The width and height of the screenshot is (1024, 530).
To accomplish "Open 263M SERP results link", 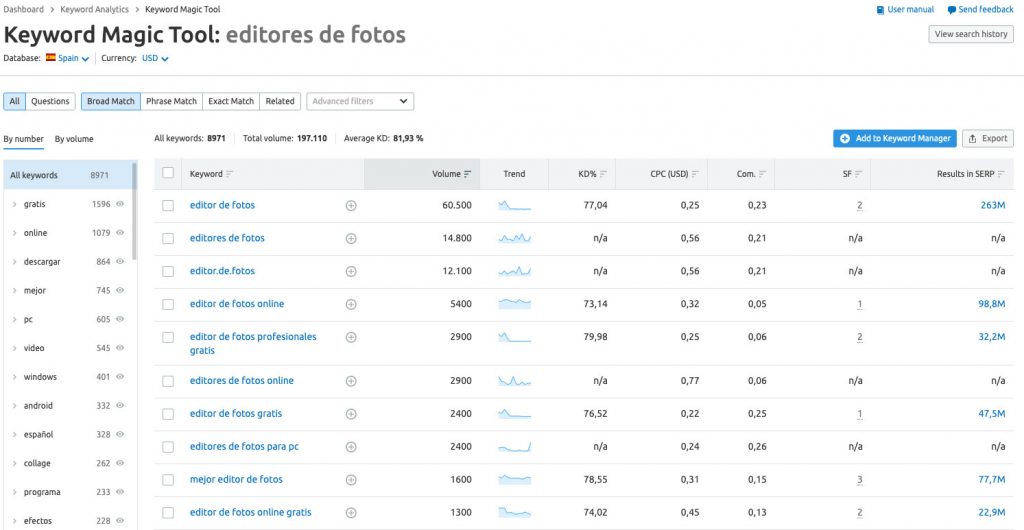I will click(993, 206).
